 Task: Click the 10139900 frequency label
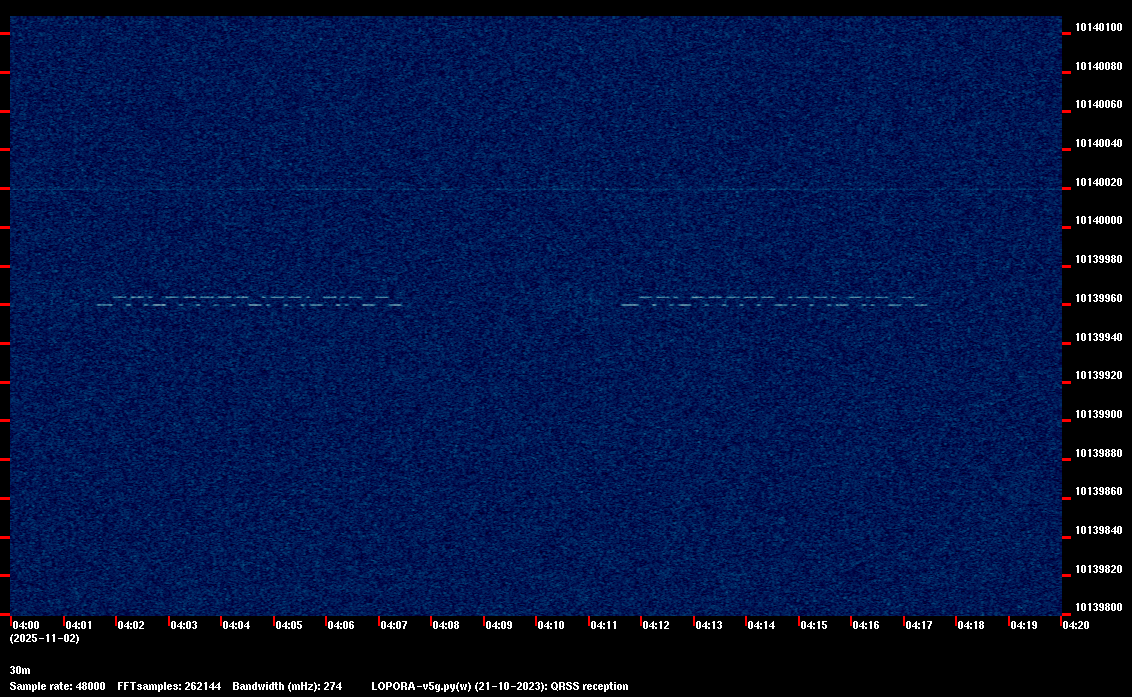[1099, 415]
